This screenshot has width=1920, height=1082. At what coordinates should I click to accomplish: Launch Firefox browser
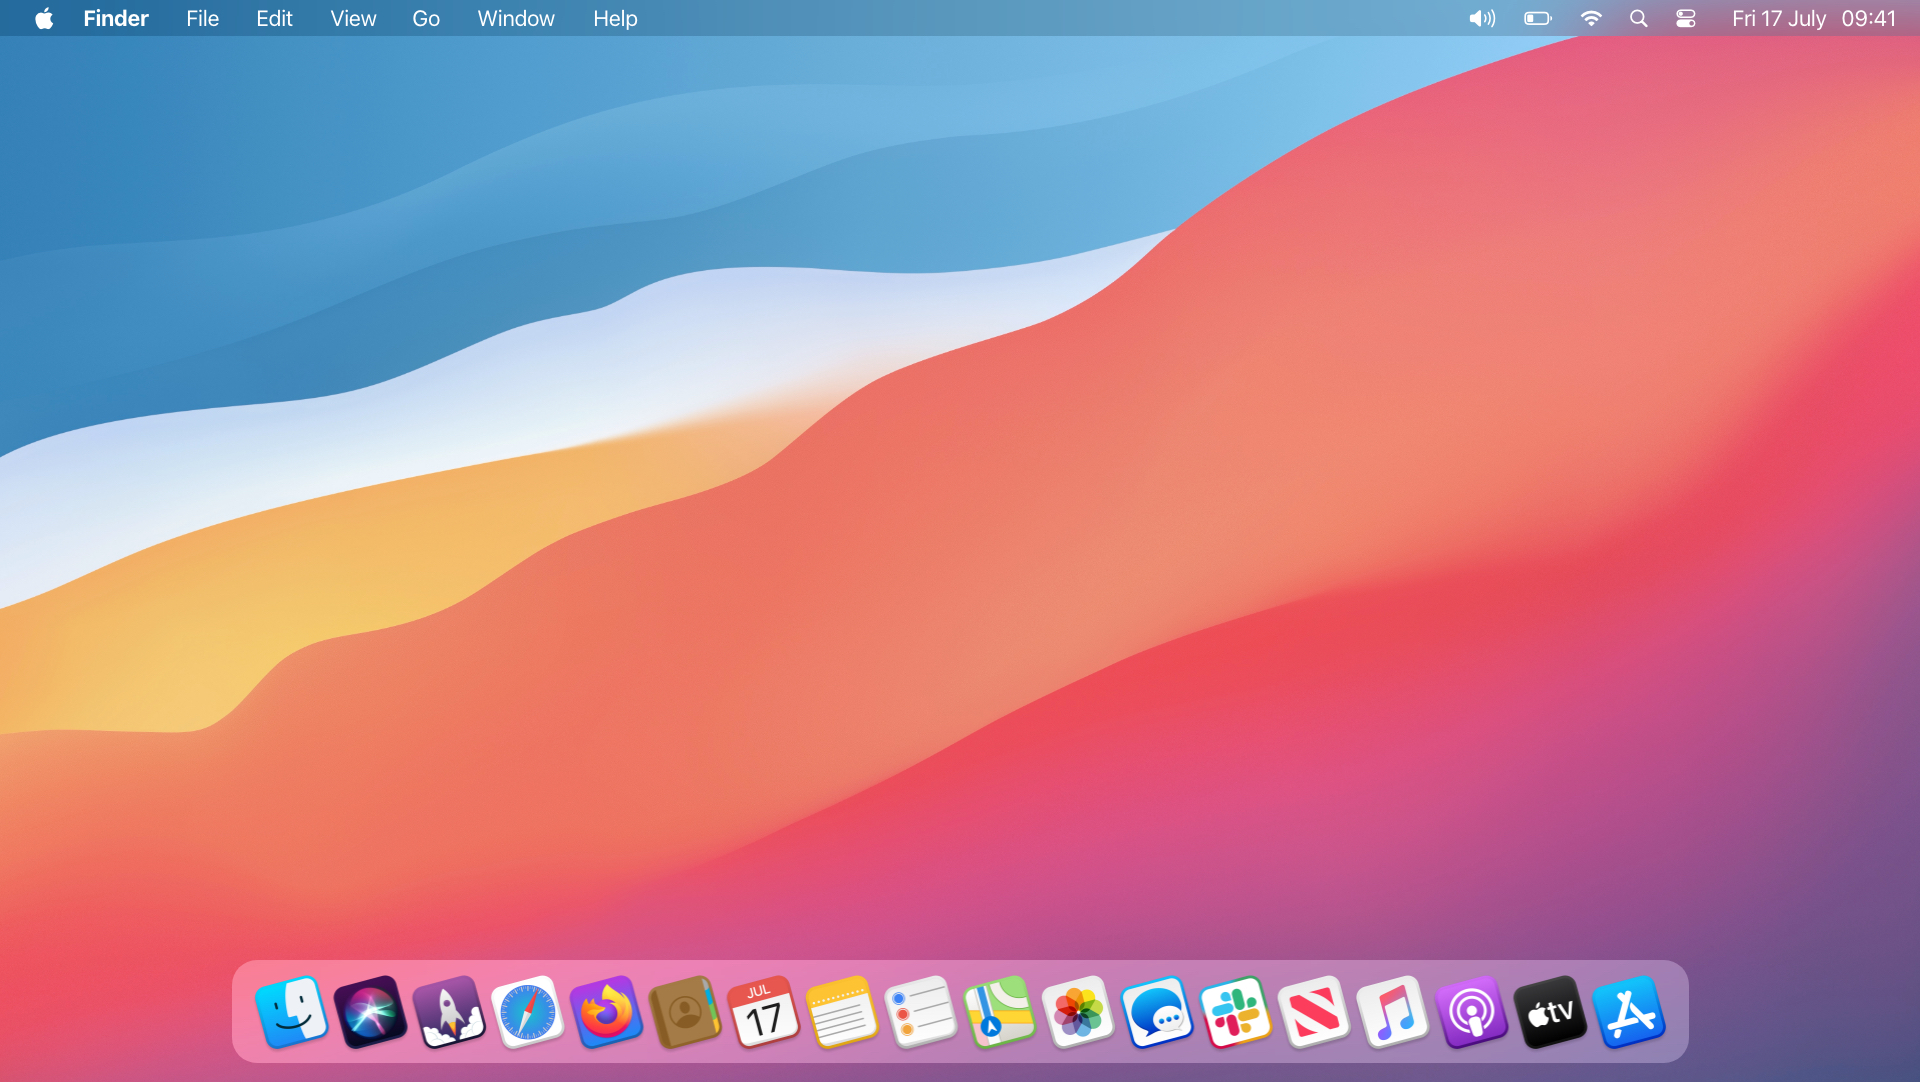tap(607, 1012)
